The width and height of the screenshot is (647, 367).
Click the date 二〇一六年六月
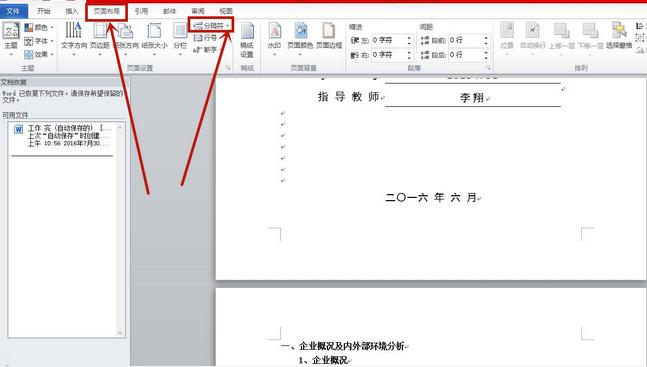[431, 197]
